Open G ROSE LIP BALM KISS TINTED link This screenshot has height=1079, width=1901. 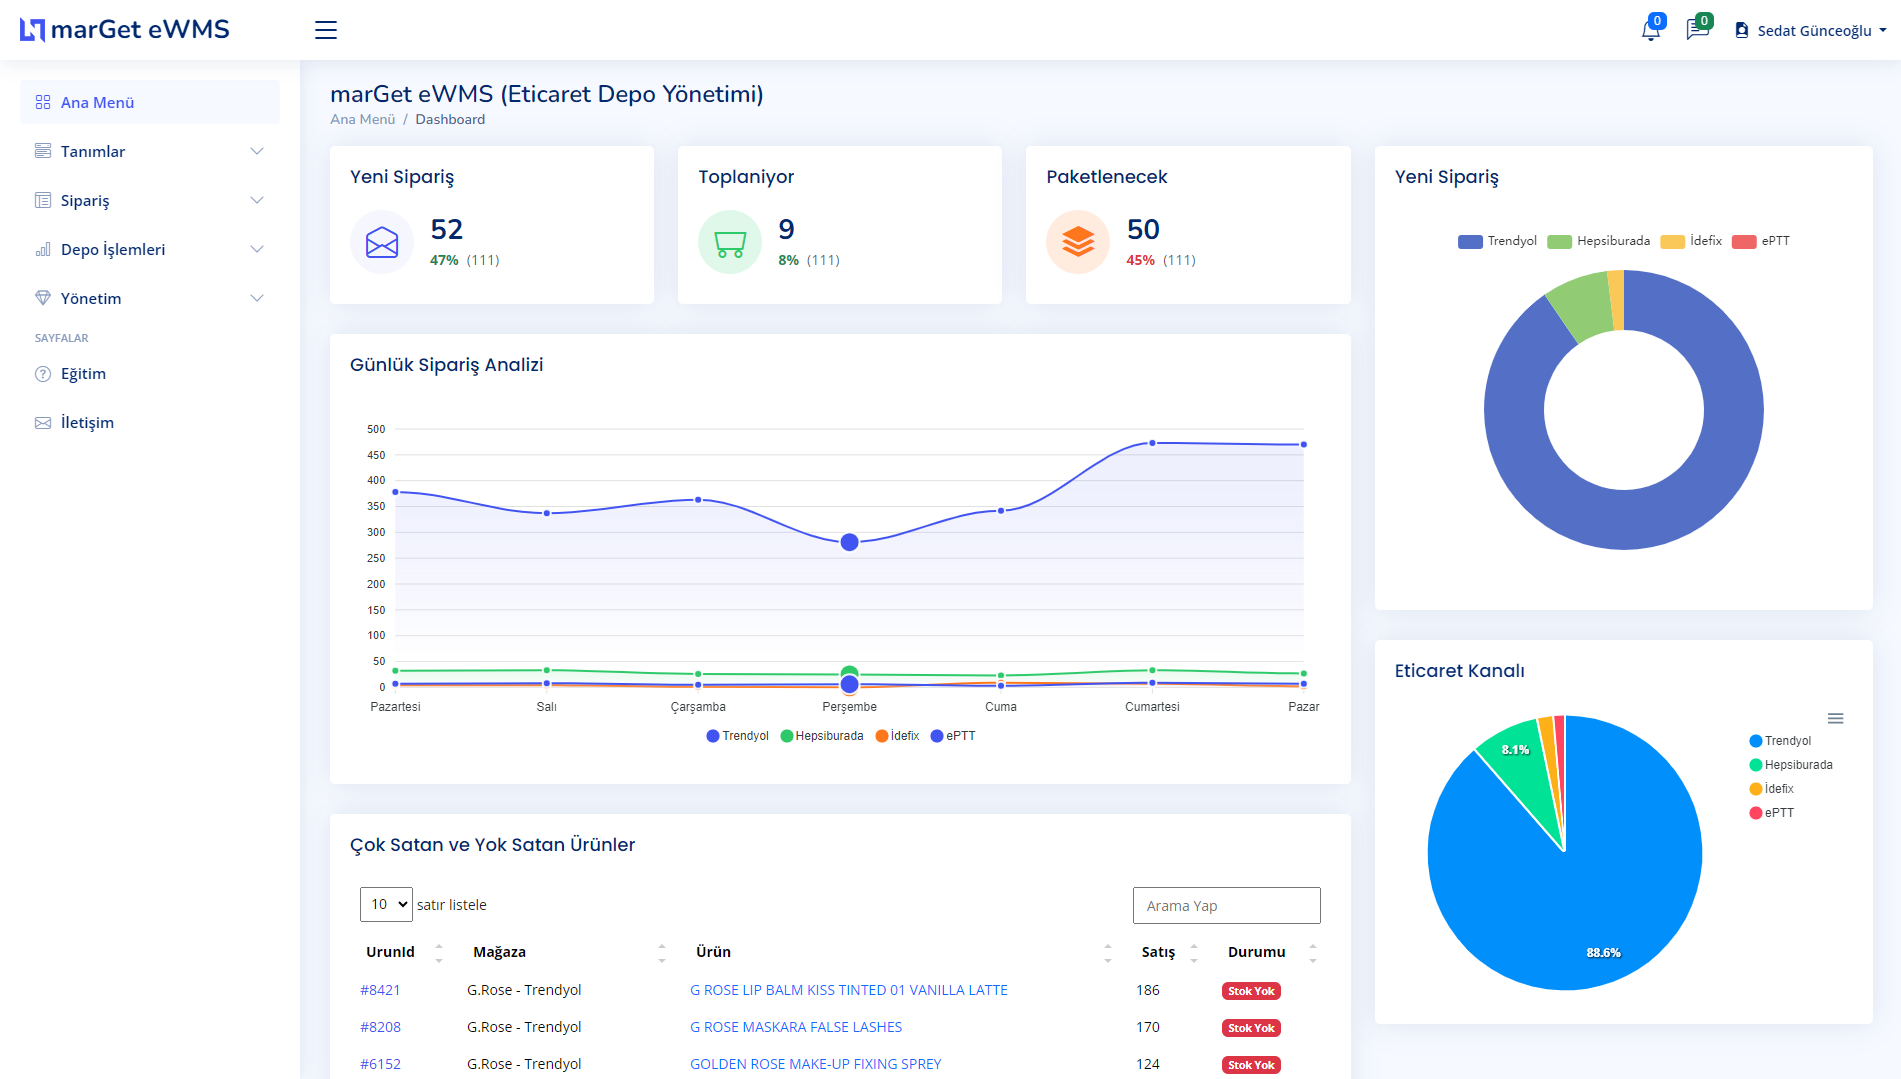849,990
